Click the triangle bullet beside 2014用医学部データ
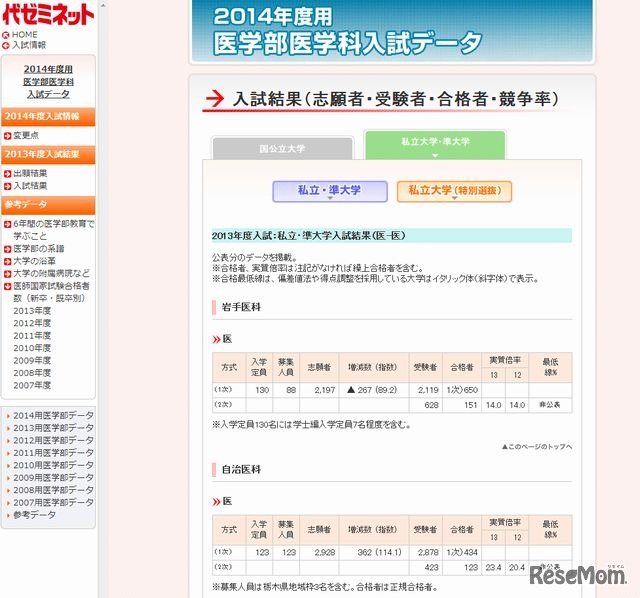This screenshot has height=598, width=640. click(7, 416)
